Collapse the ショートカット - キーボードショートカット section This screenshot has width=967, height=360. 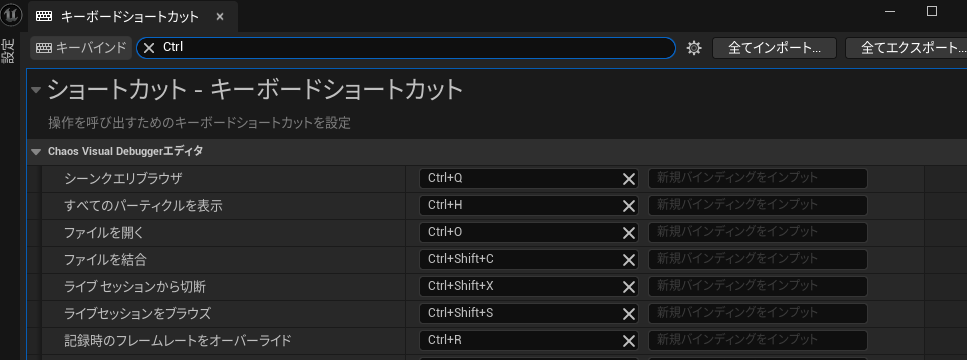point(36,91)
